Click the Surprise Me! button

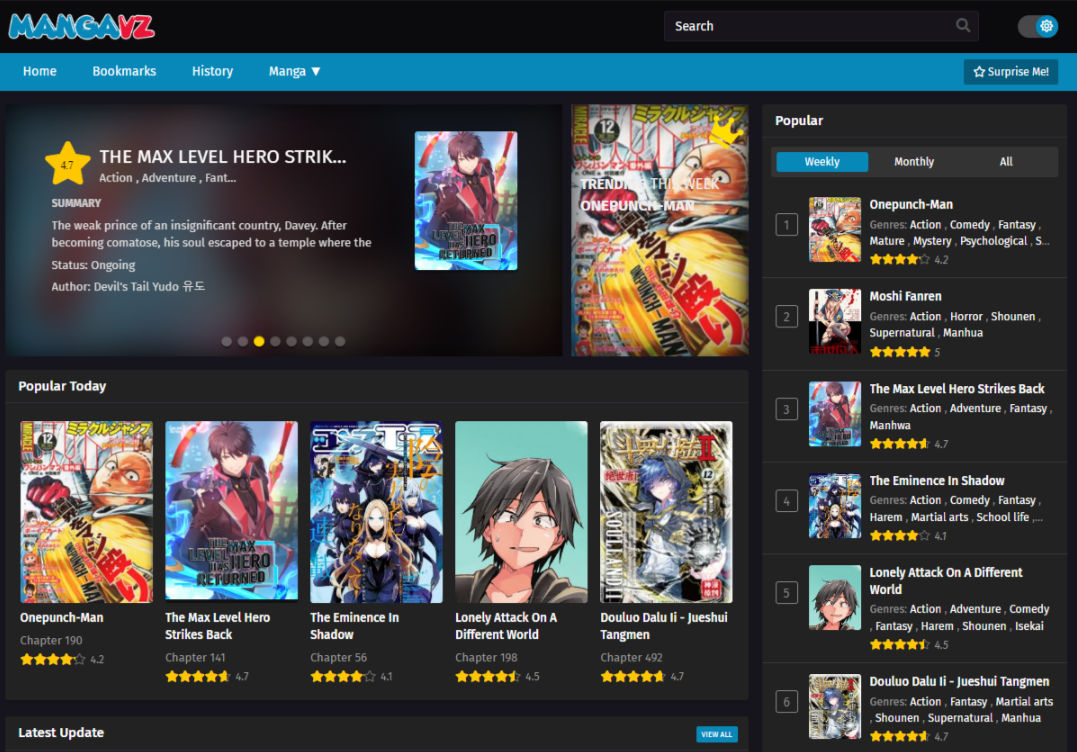coord(1011,72)
